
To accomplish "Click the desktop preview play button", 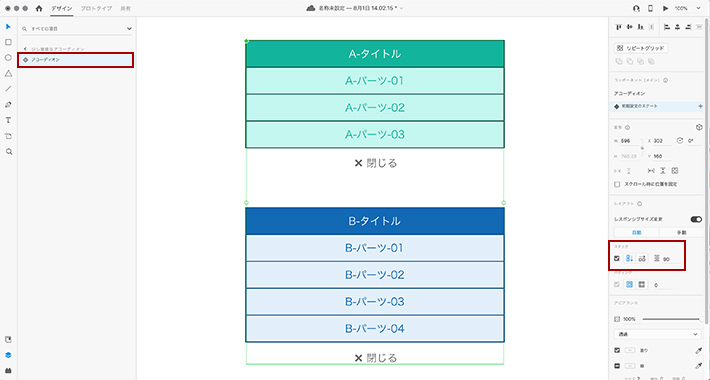I will point(665,8).
